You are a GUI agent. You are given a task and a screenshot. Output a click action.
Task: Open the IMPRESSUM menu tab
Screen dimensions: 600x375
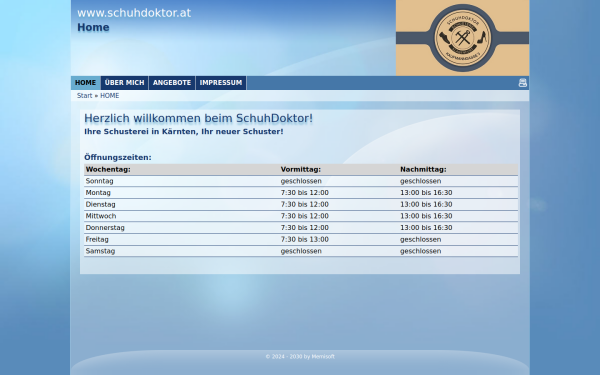coord(221,83)
